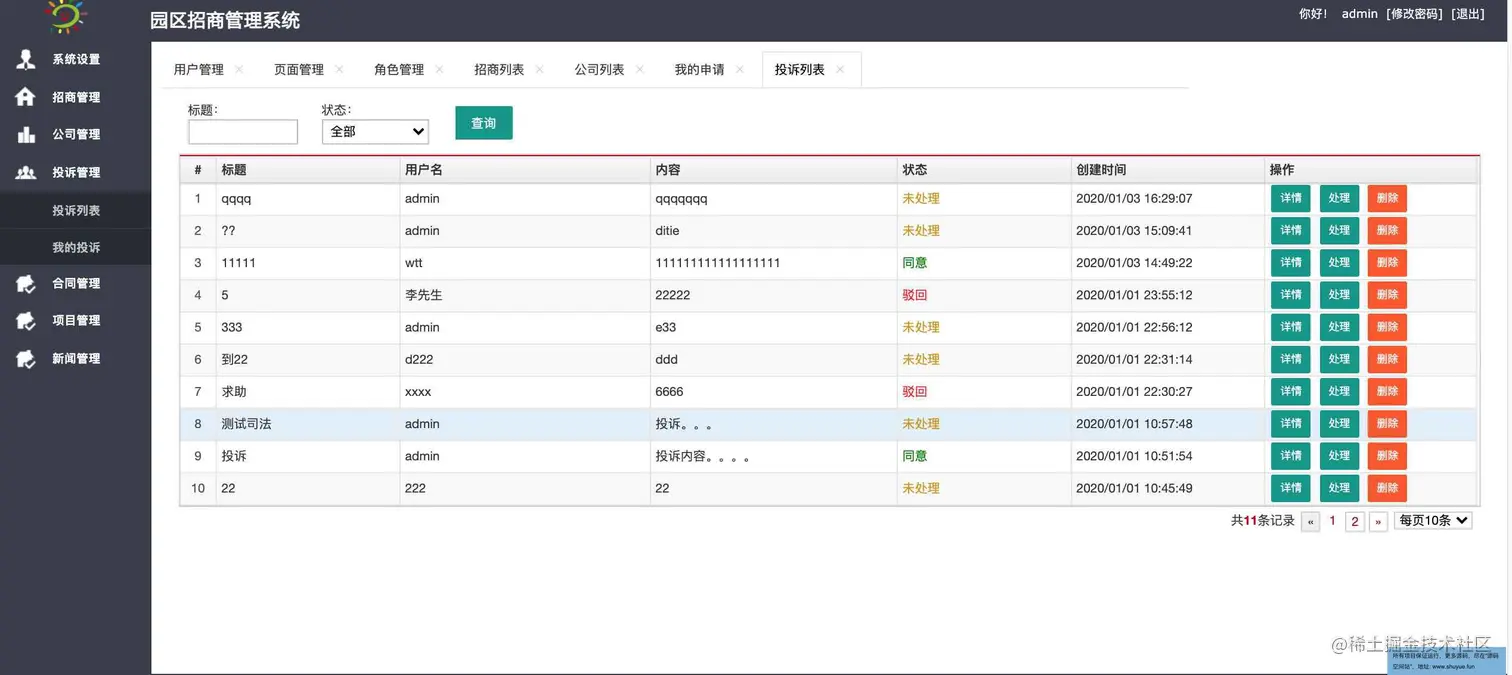Click the 项目管理 icon in sidebar
The width and height of the screenshot is (1512, 675).
point(26,321)
